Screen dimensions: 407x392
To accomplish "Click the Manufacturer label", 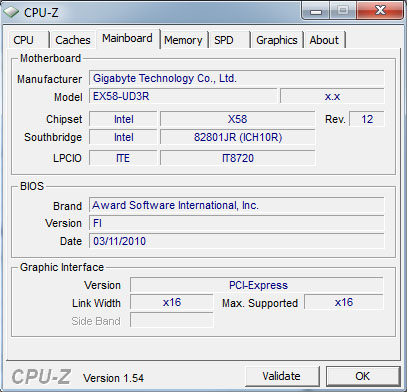I will (49, 79).
